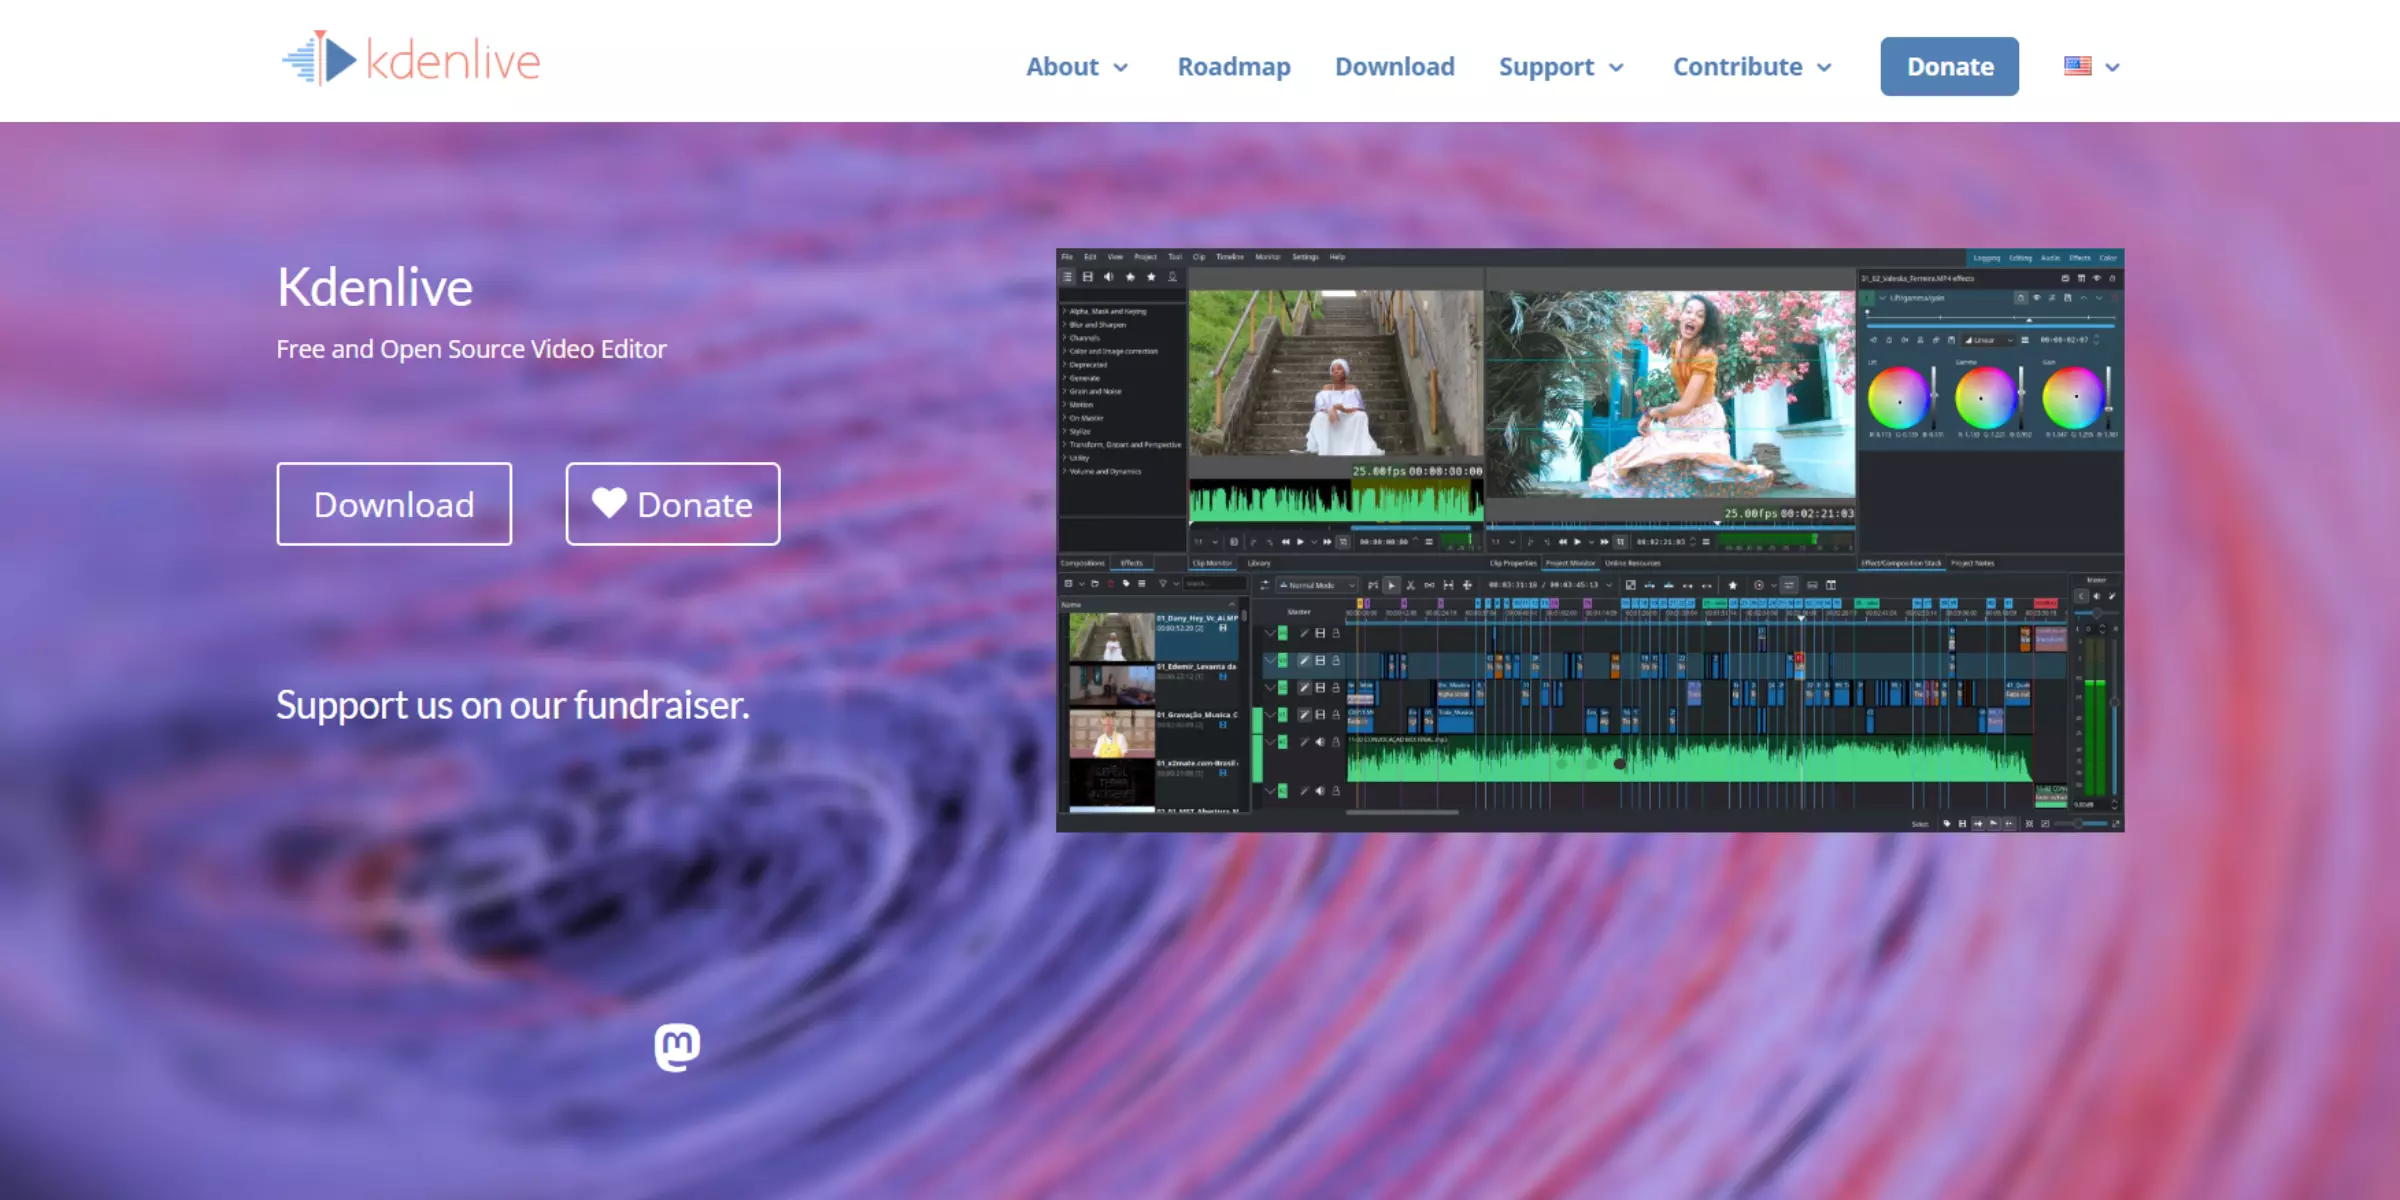Select the first clip thumbnail in the project bin
The image size is (2400, 1200).
click(1111, 636)
